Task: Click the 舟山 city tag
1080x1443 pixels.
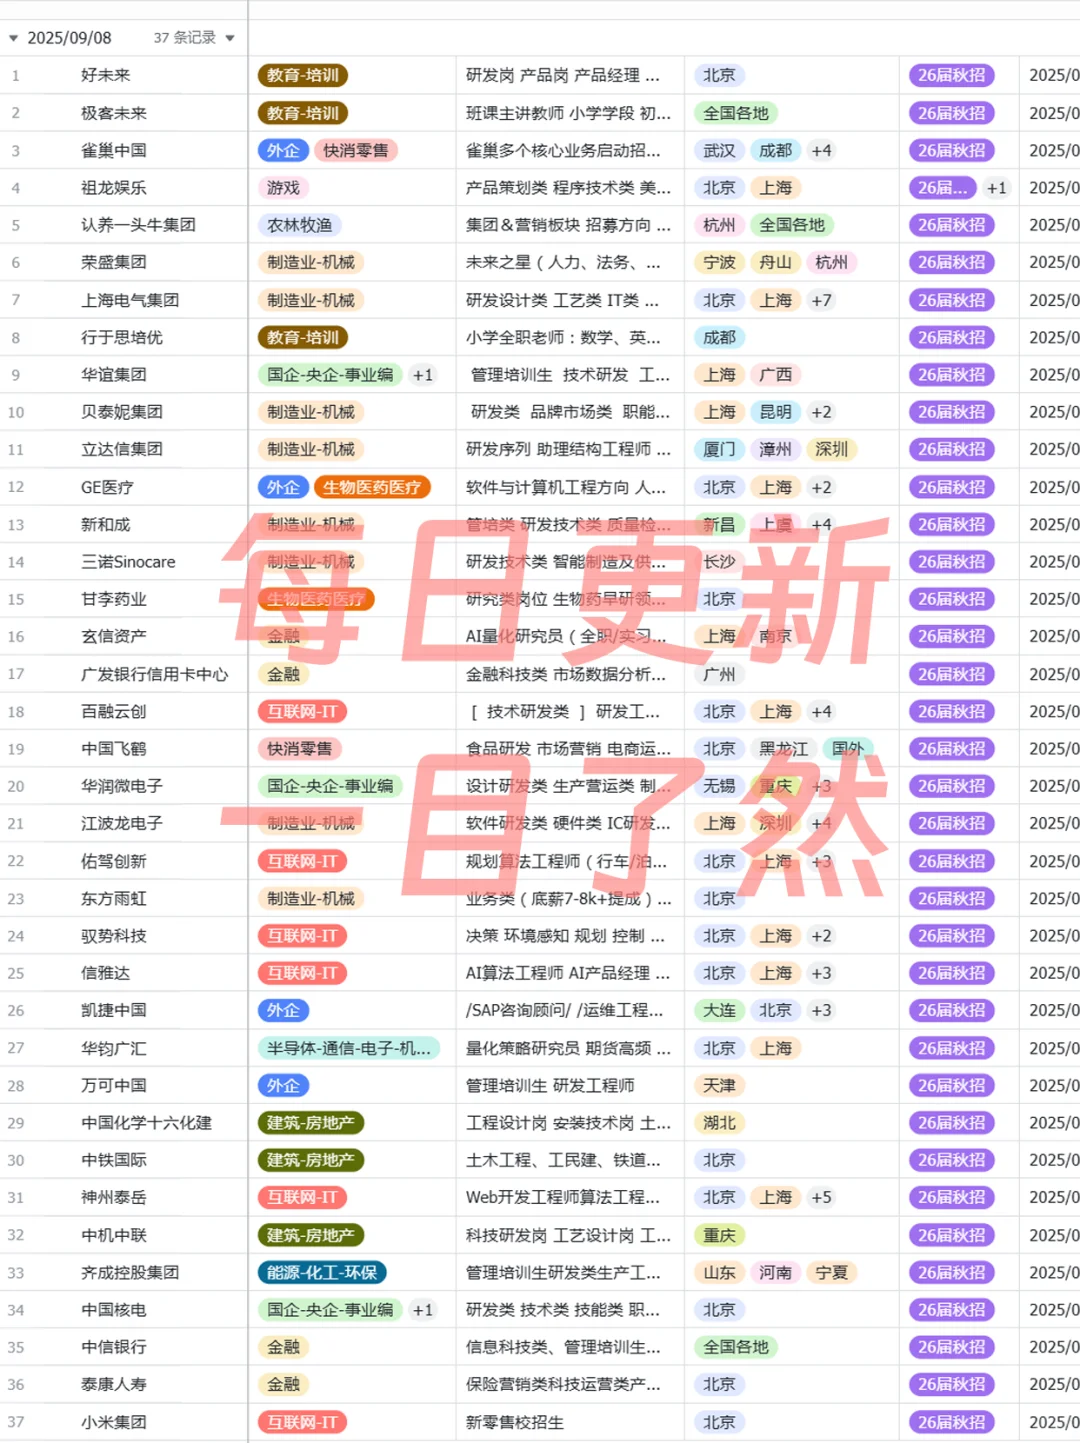Action: pos(775,262)
